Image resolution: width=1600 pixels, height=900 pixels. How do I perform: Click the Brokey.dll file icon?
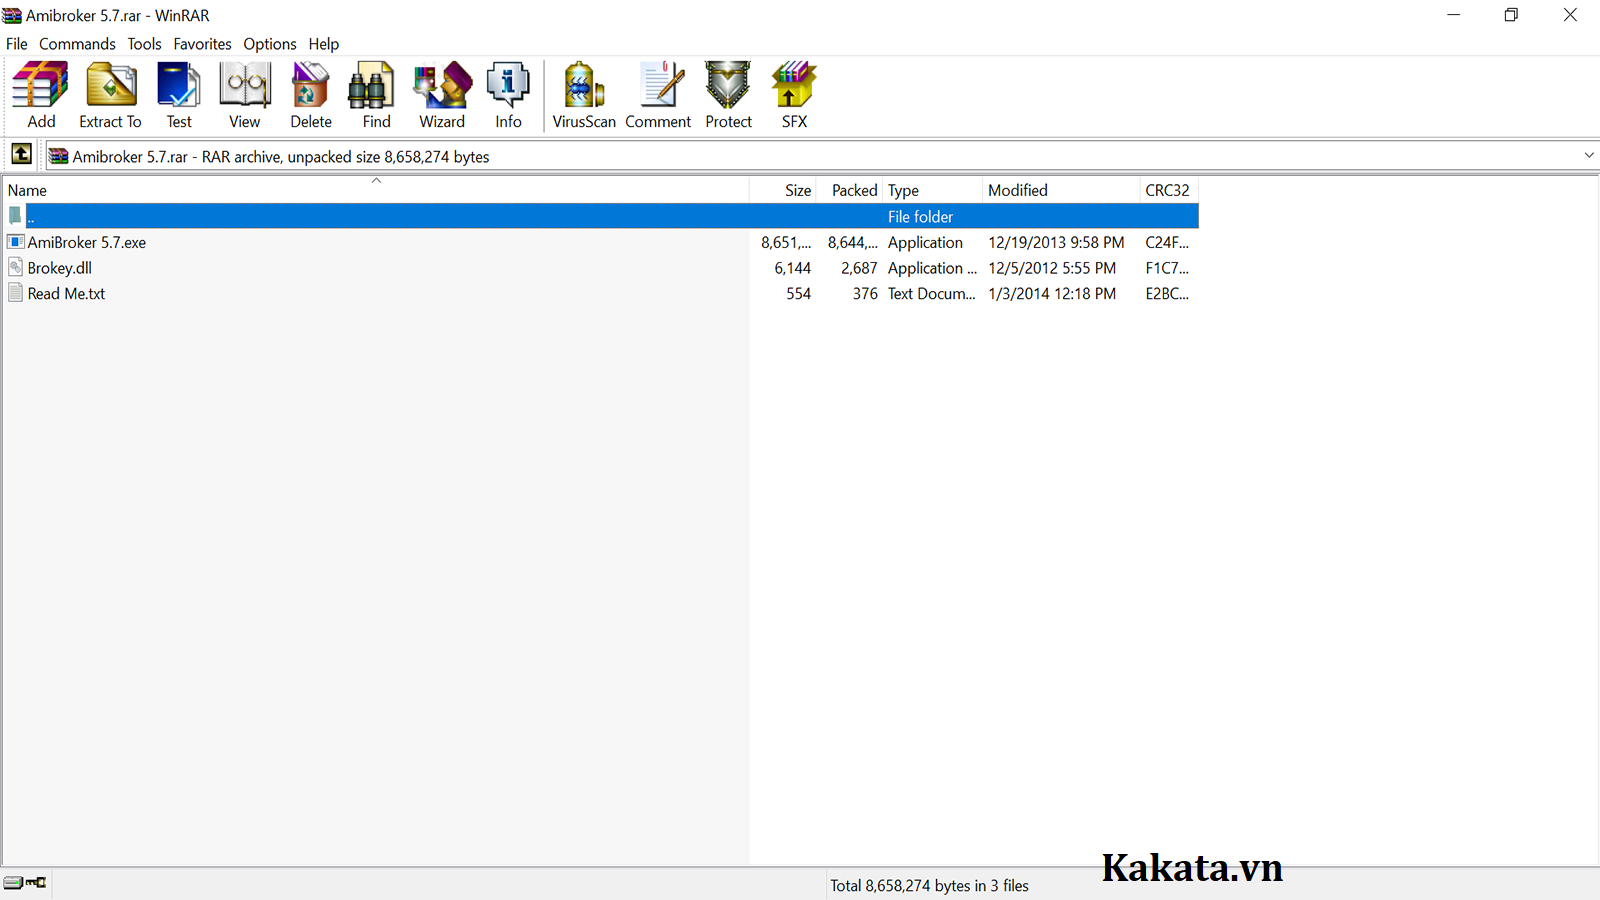[15, 267]
